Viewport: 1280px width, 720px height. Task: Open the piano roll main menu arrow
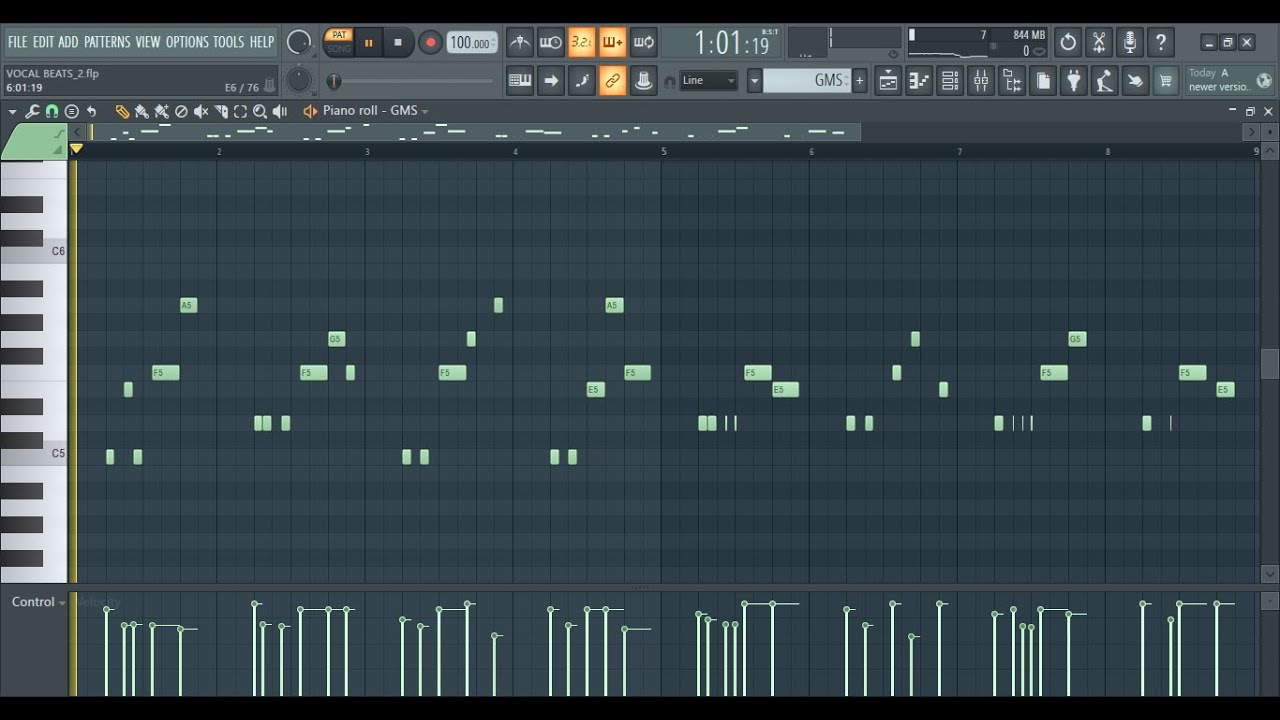pos(12,111)
